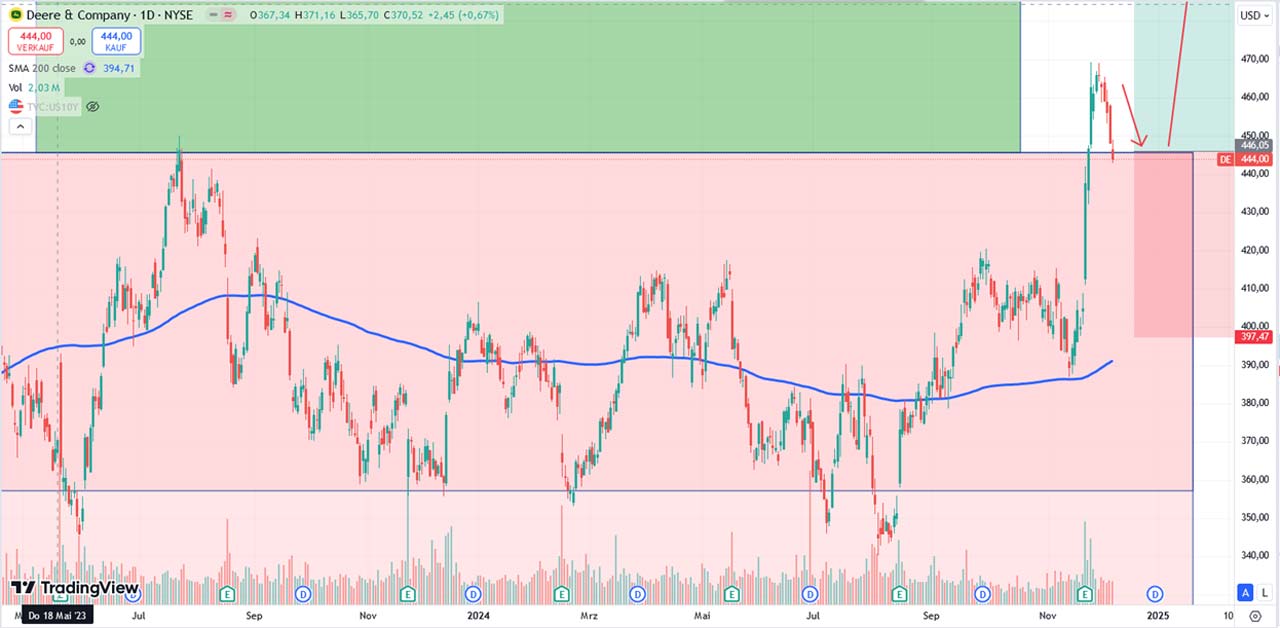This screenshot has height=628, width=1280.
Task: Open the USD currency dropdown
Action: tap(1253, 15)
